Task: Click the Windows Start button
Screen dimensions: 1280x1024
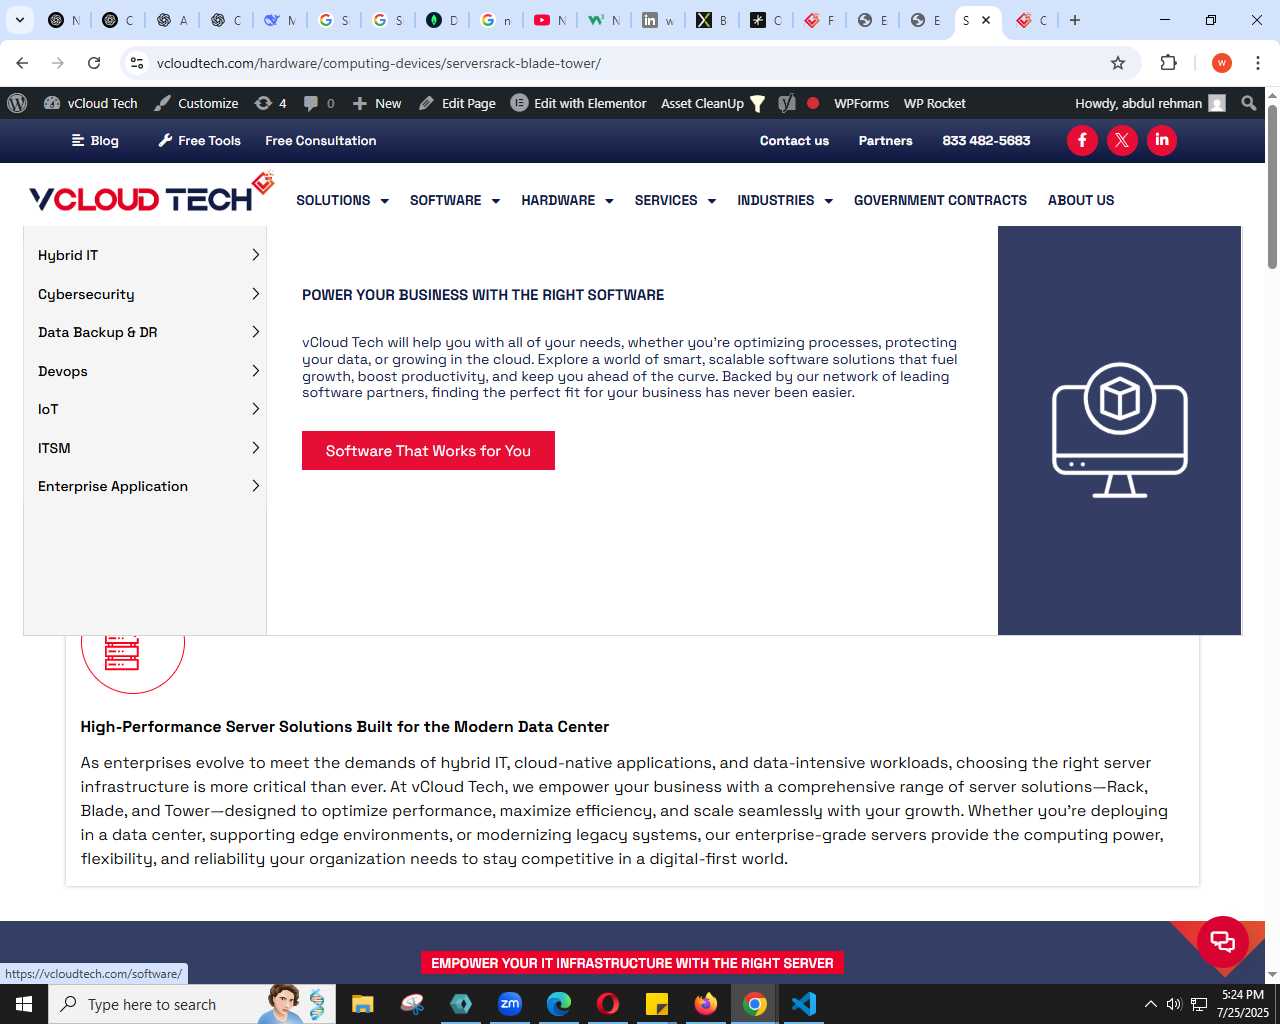Action: click(x=24, y=1003)
